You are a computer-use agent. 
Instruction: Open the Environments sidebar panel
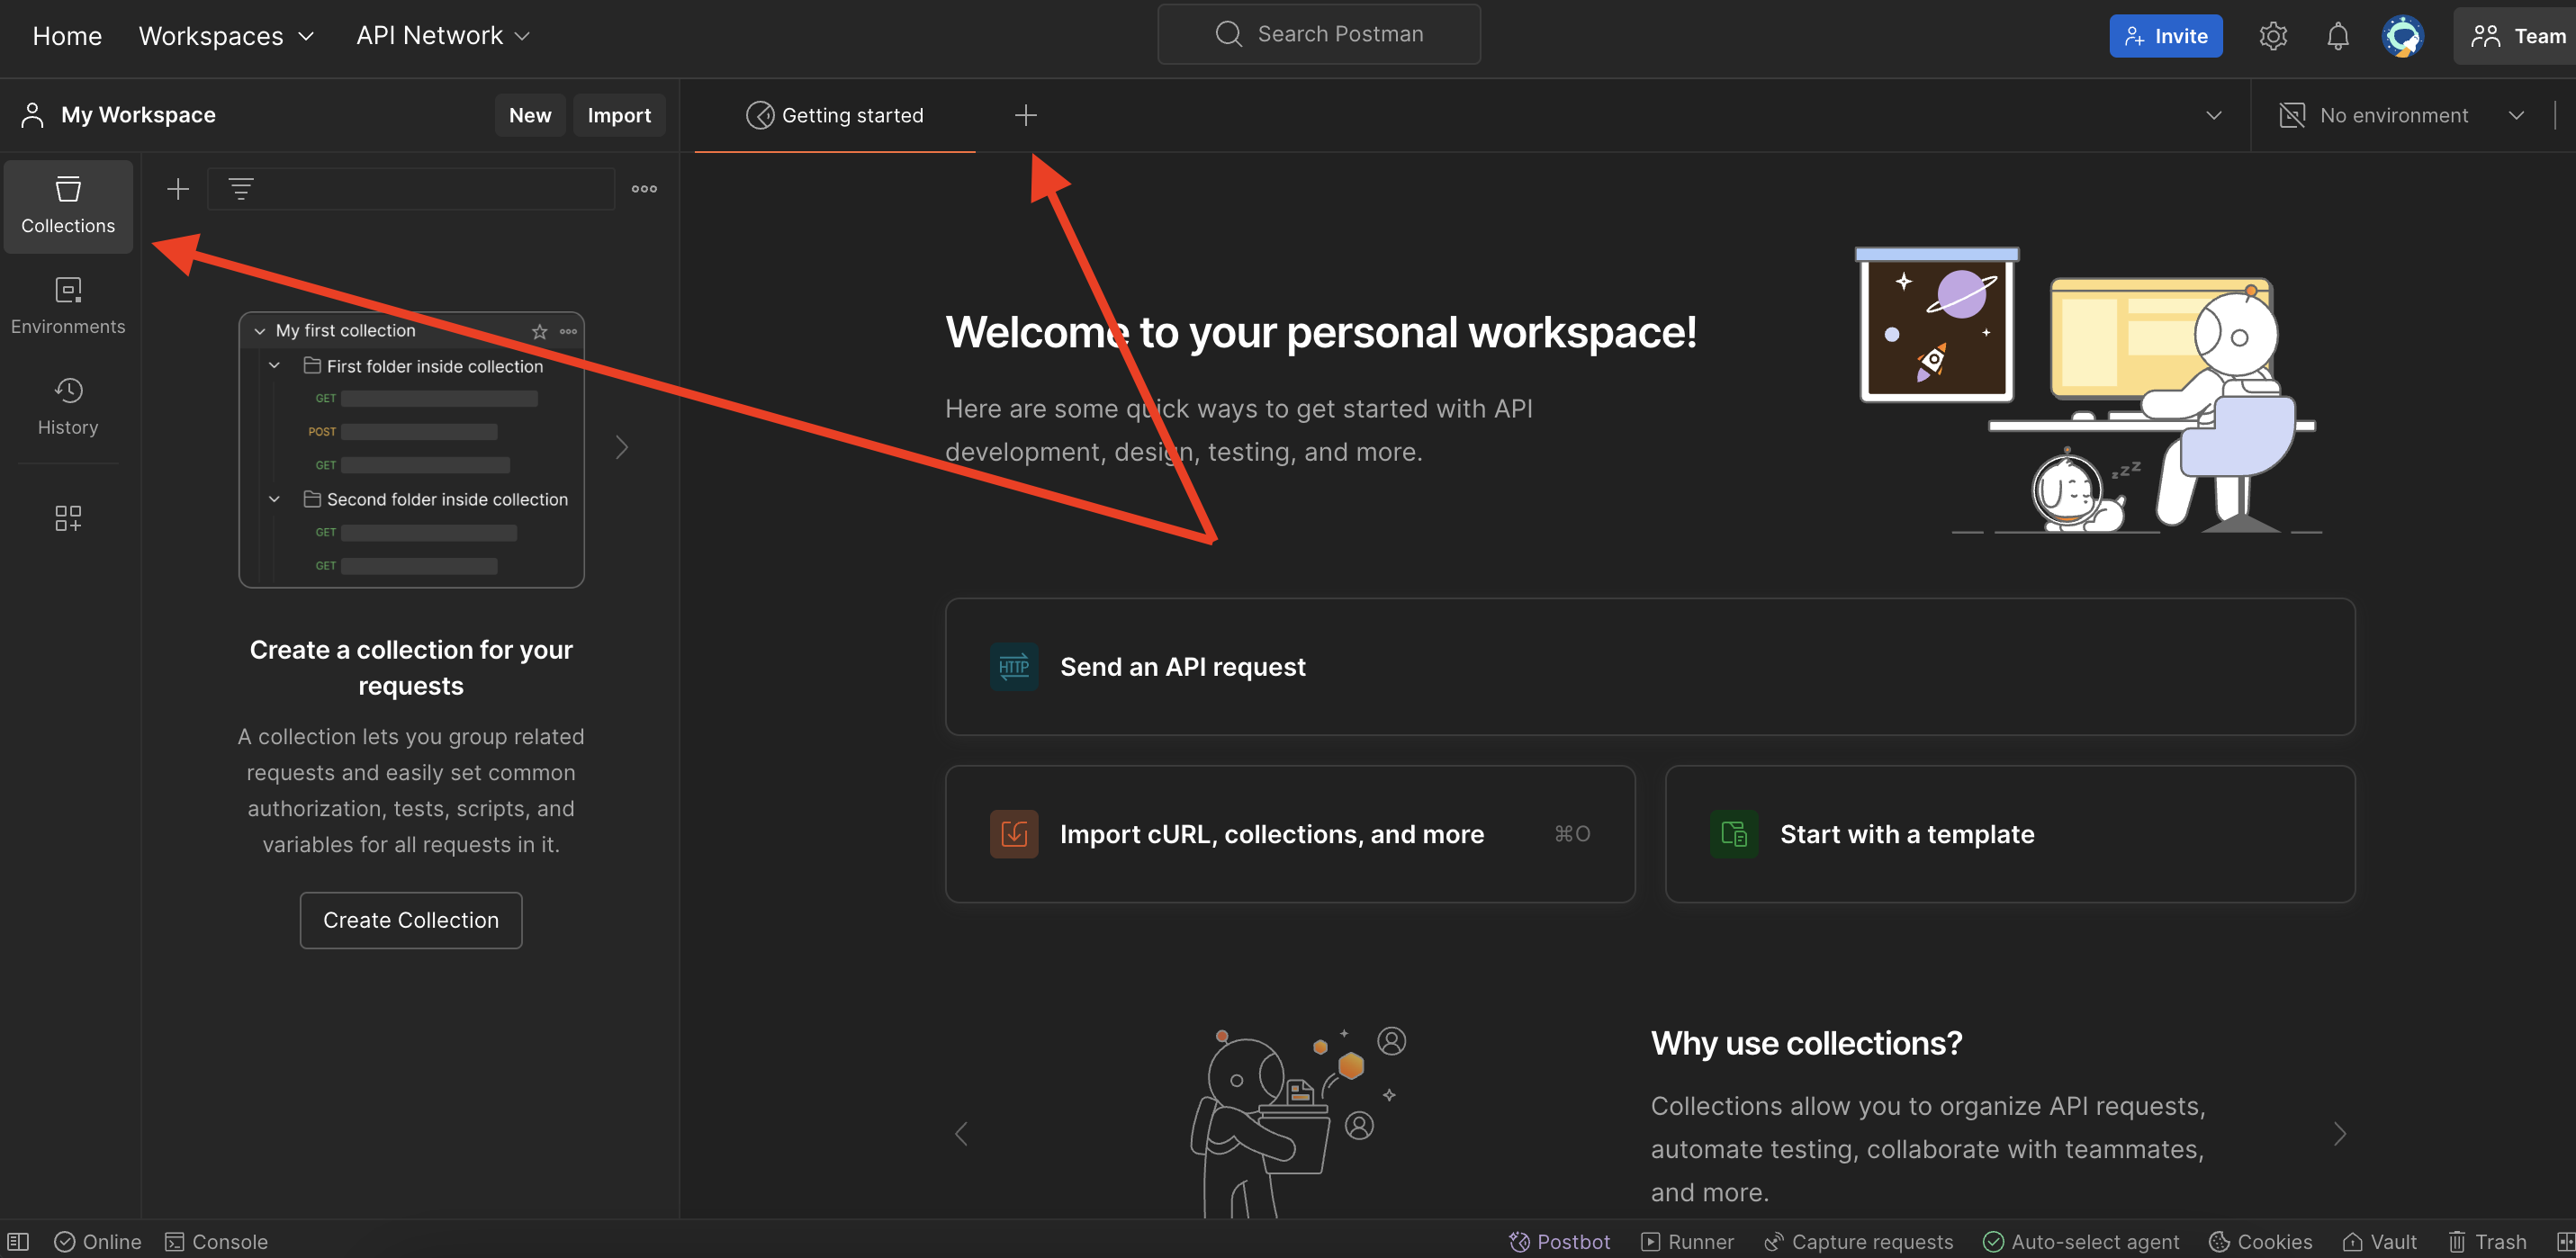pos(68,306)
